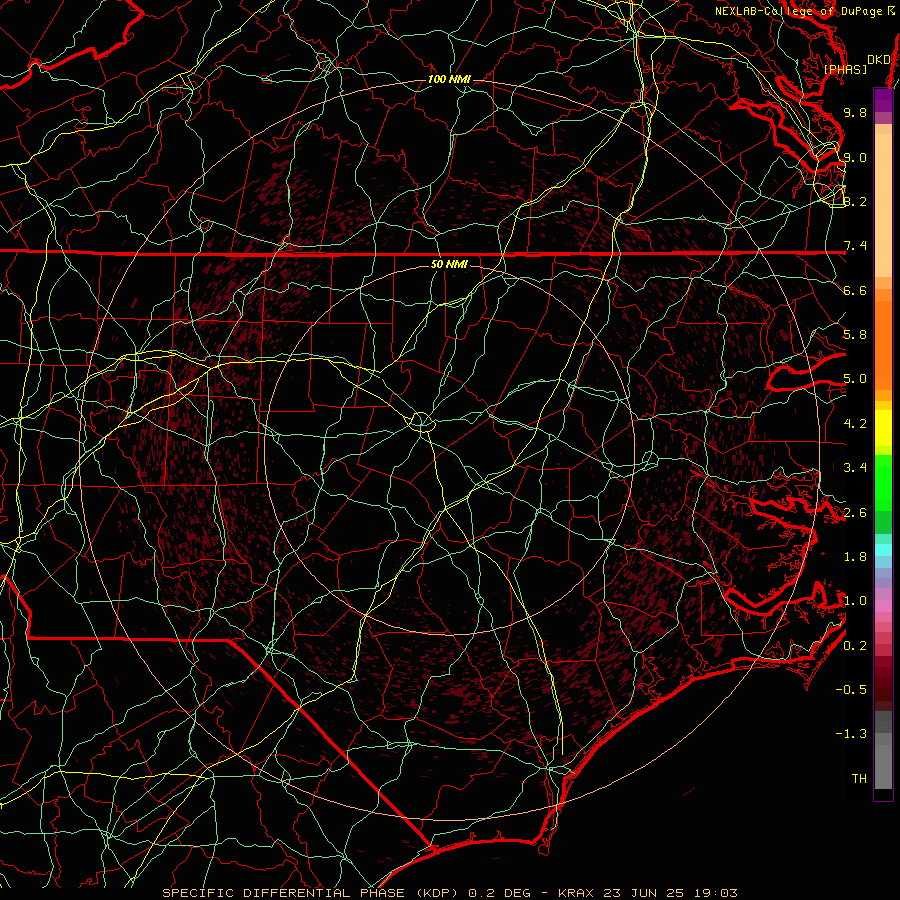Click the 5.8 value on color scale
900x900 pixels.
coord(855,335)
